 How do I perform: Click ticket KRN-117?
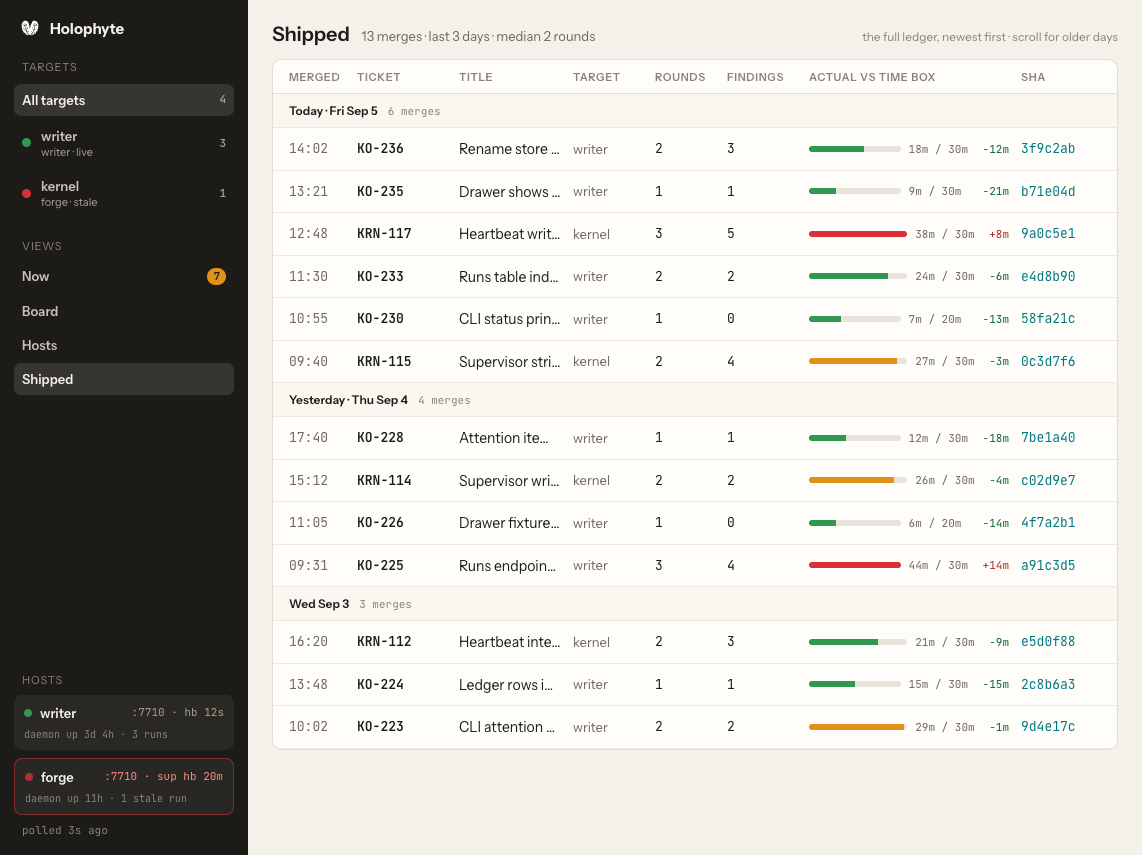tap(384, 234)
